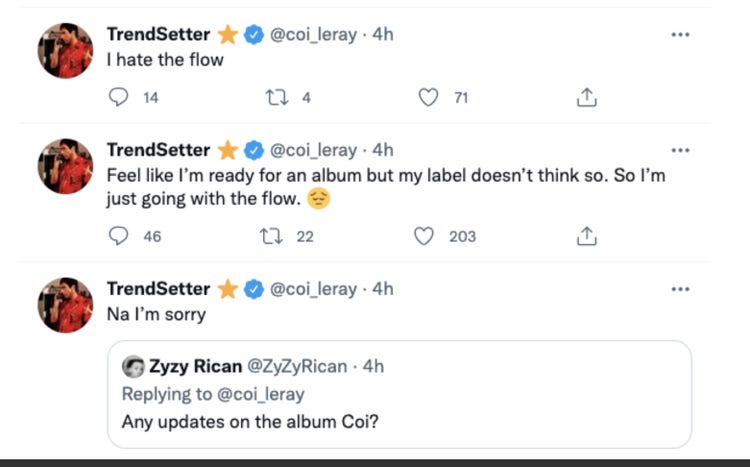Viewport: 750px width, 467px height.
Task: Share the "I hate the flow" tweet
Action: (x=587, y=97)
